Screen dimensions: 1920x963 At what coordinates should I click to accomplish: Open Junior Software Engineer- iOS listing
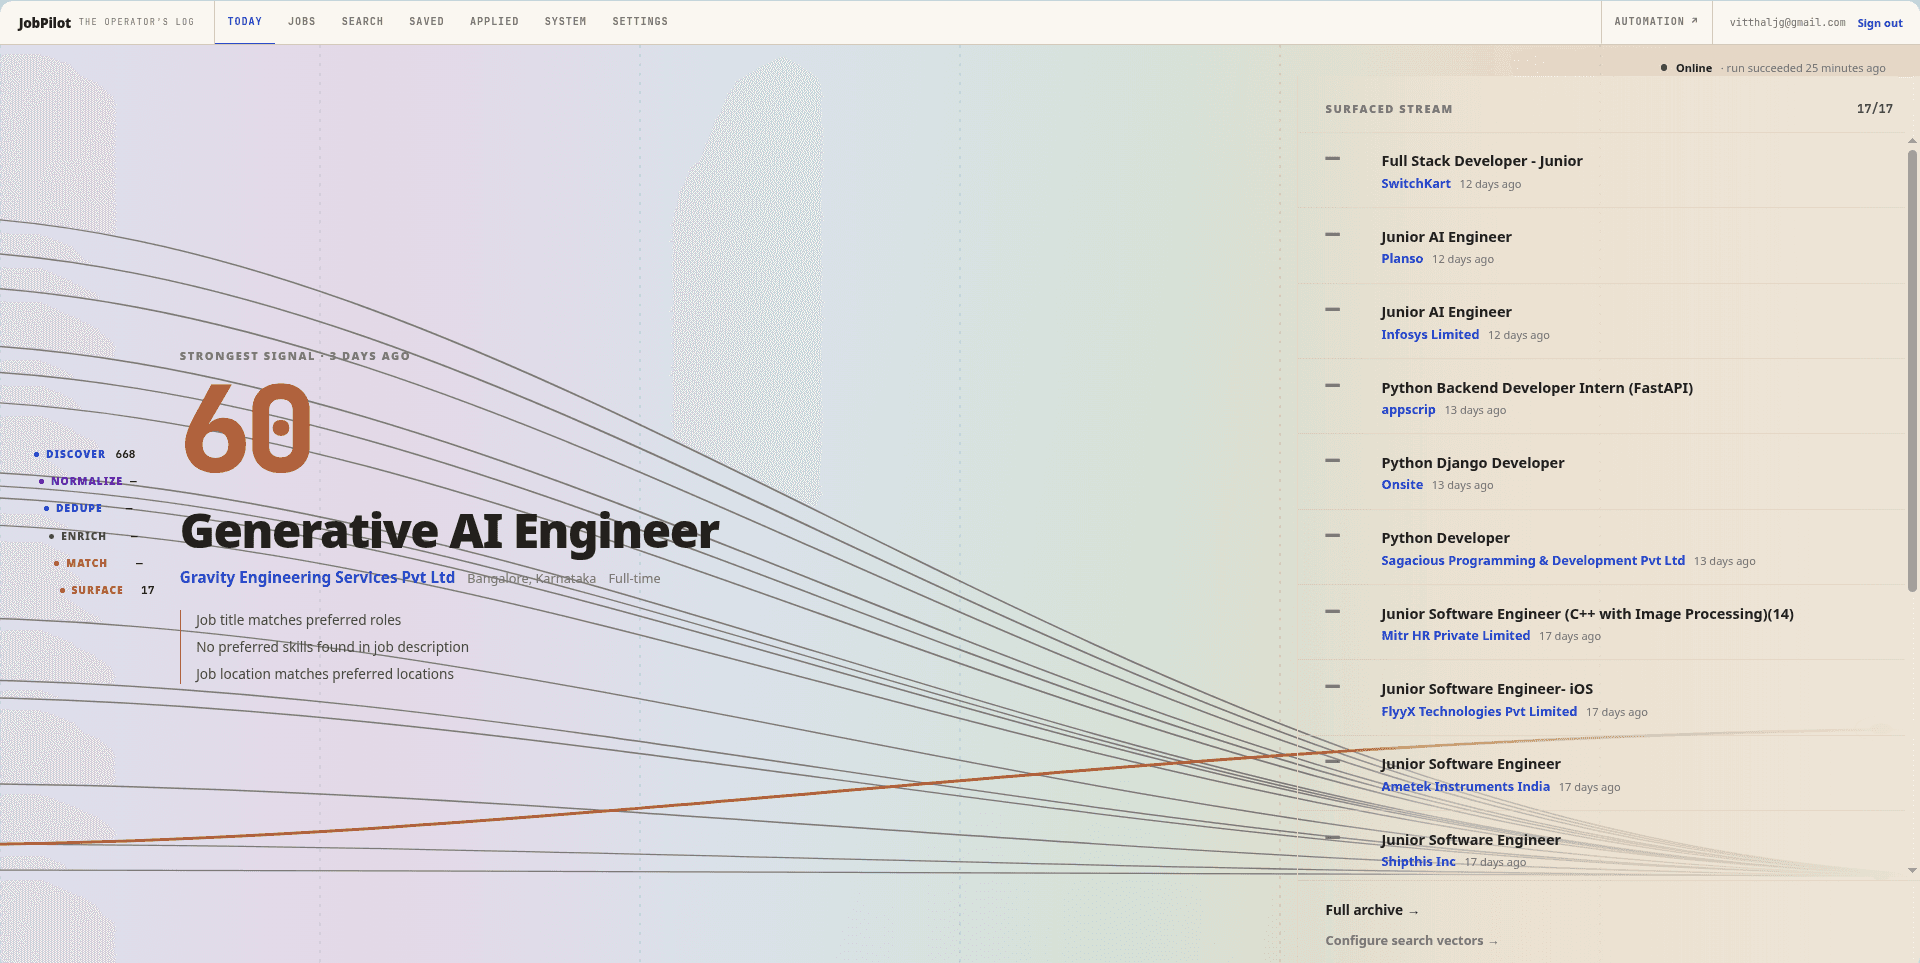1487,689
